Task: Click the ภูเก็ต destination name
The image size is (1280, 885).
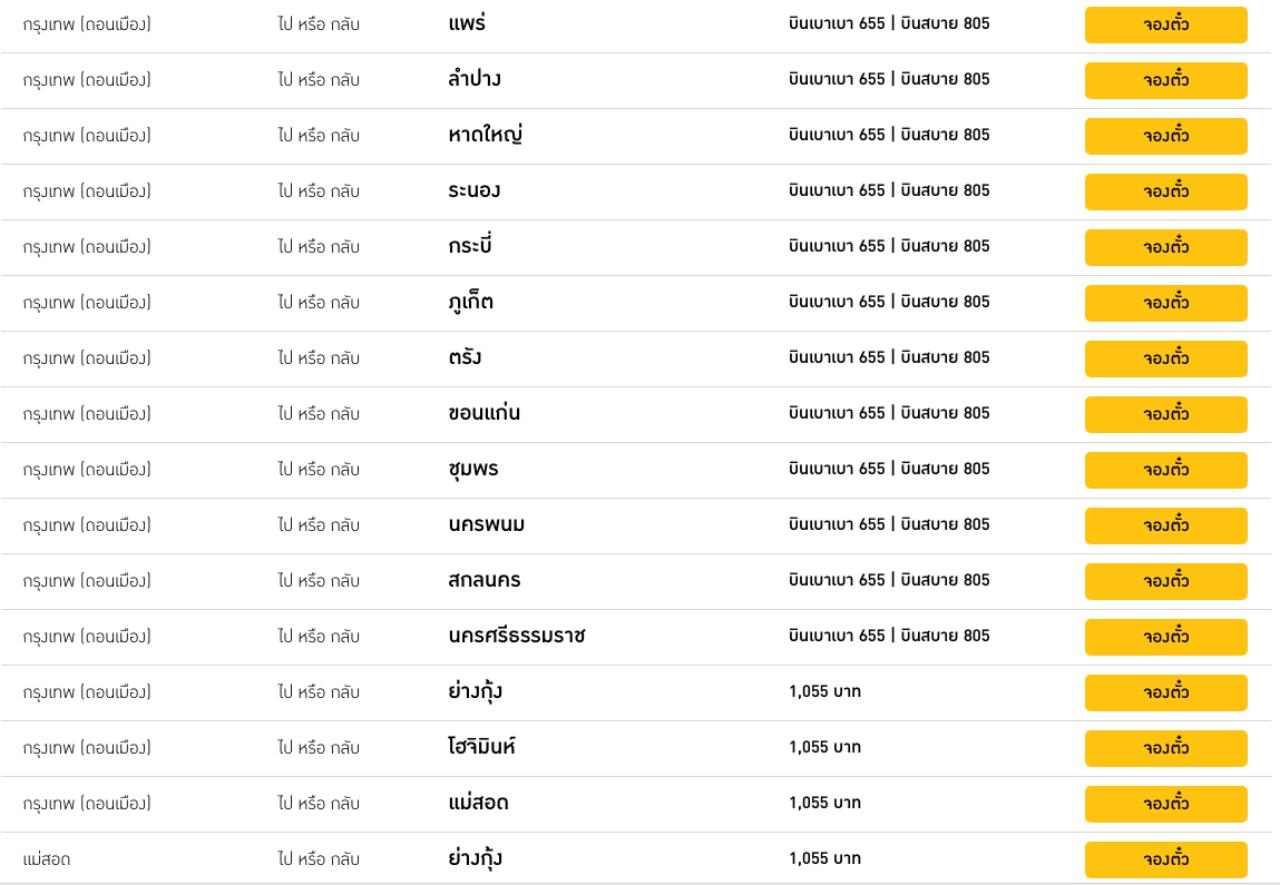Action: [471, 303]
